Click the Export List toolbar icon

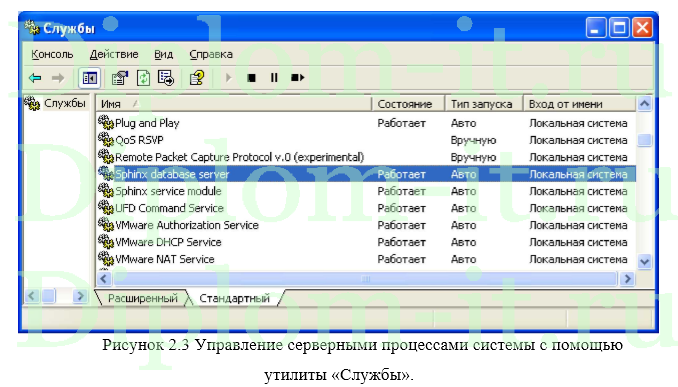click(x=166, y=78)
